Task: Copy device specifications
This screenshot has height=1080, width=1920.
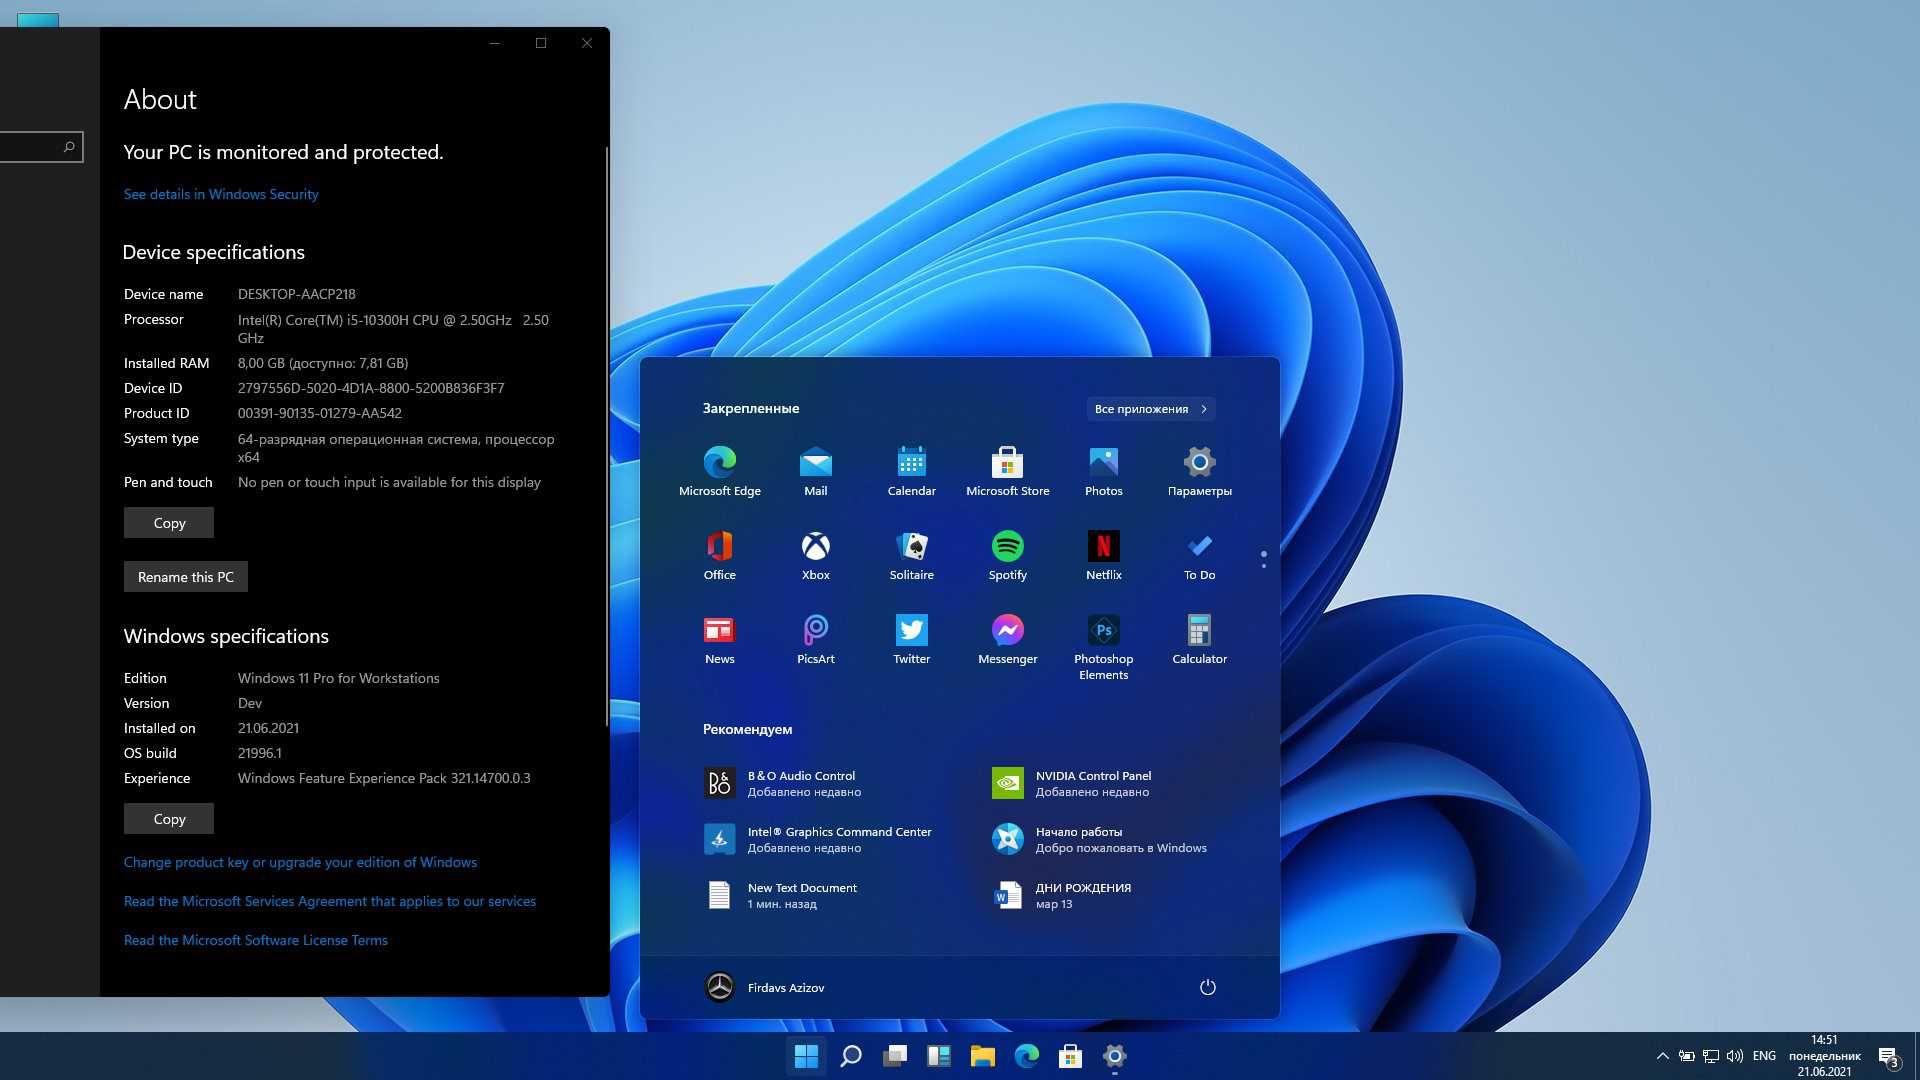Action: click(169, 522)
